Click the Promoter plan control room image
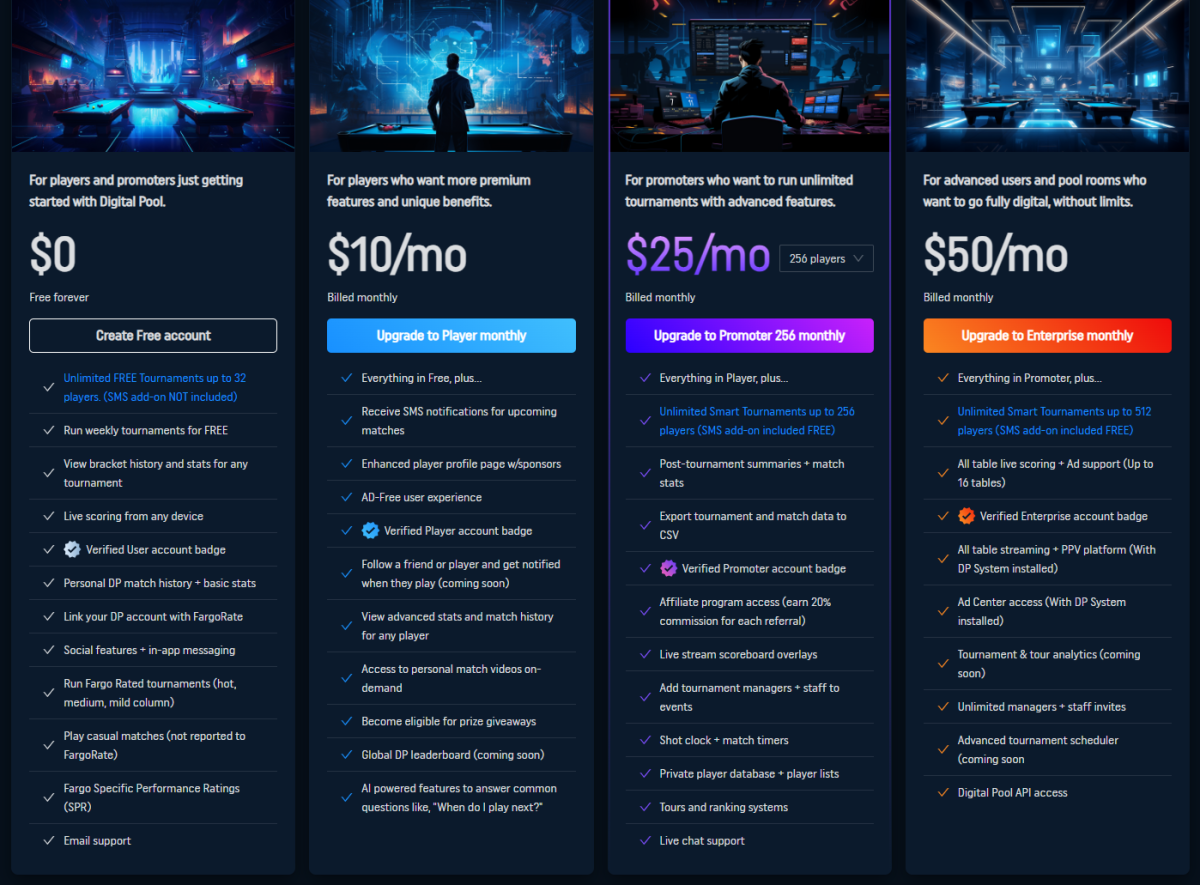1200x885 pixels. pyautogui.click(x=749, y=75)
